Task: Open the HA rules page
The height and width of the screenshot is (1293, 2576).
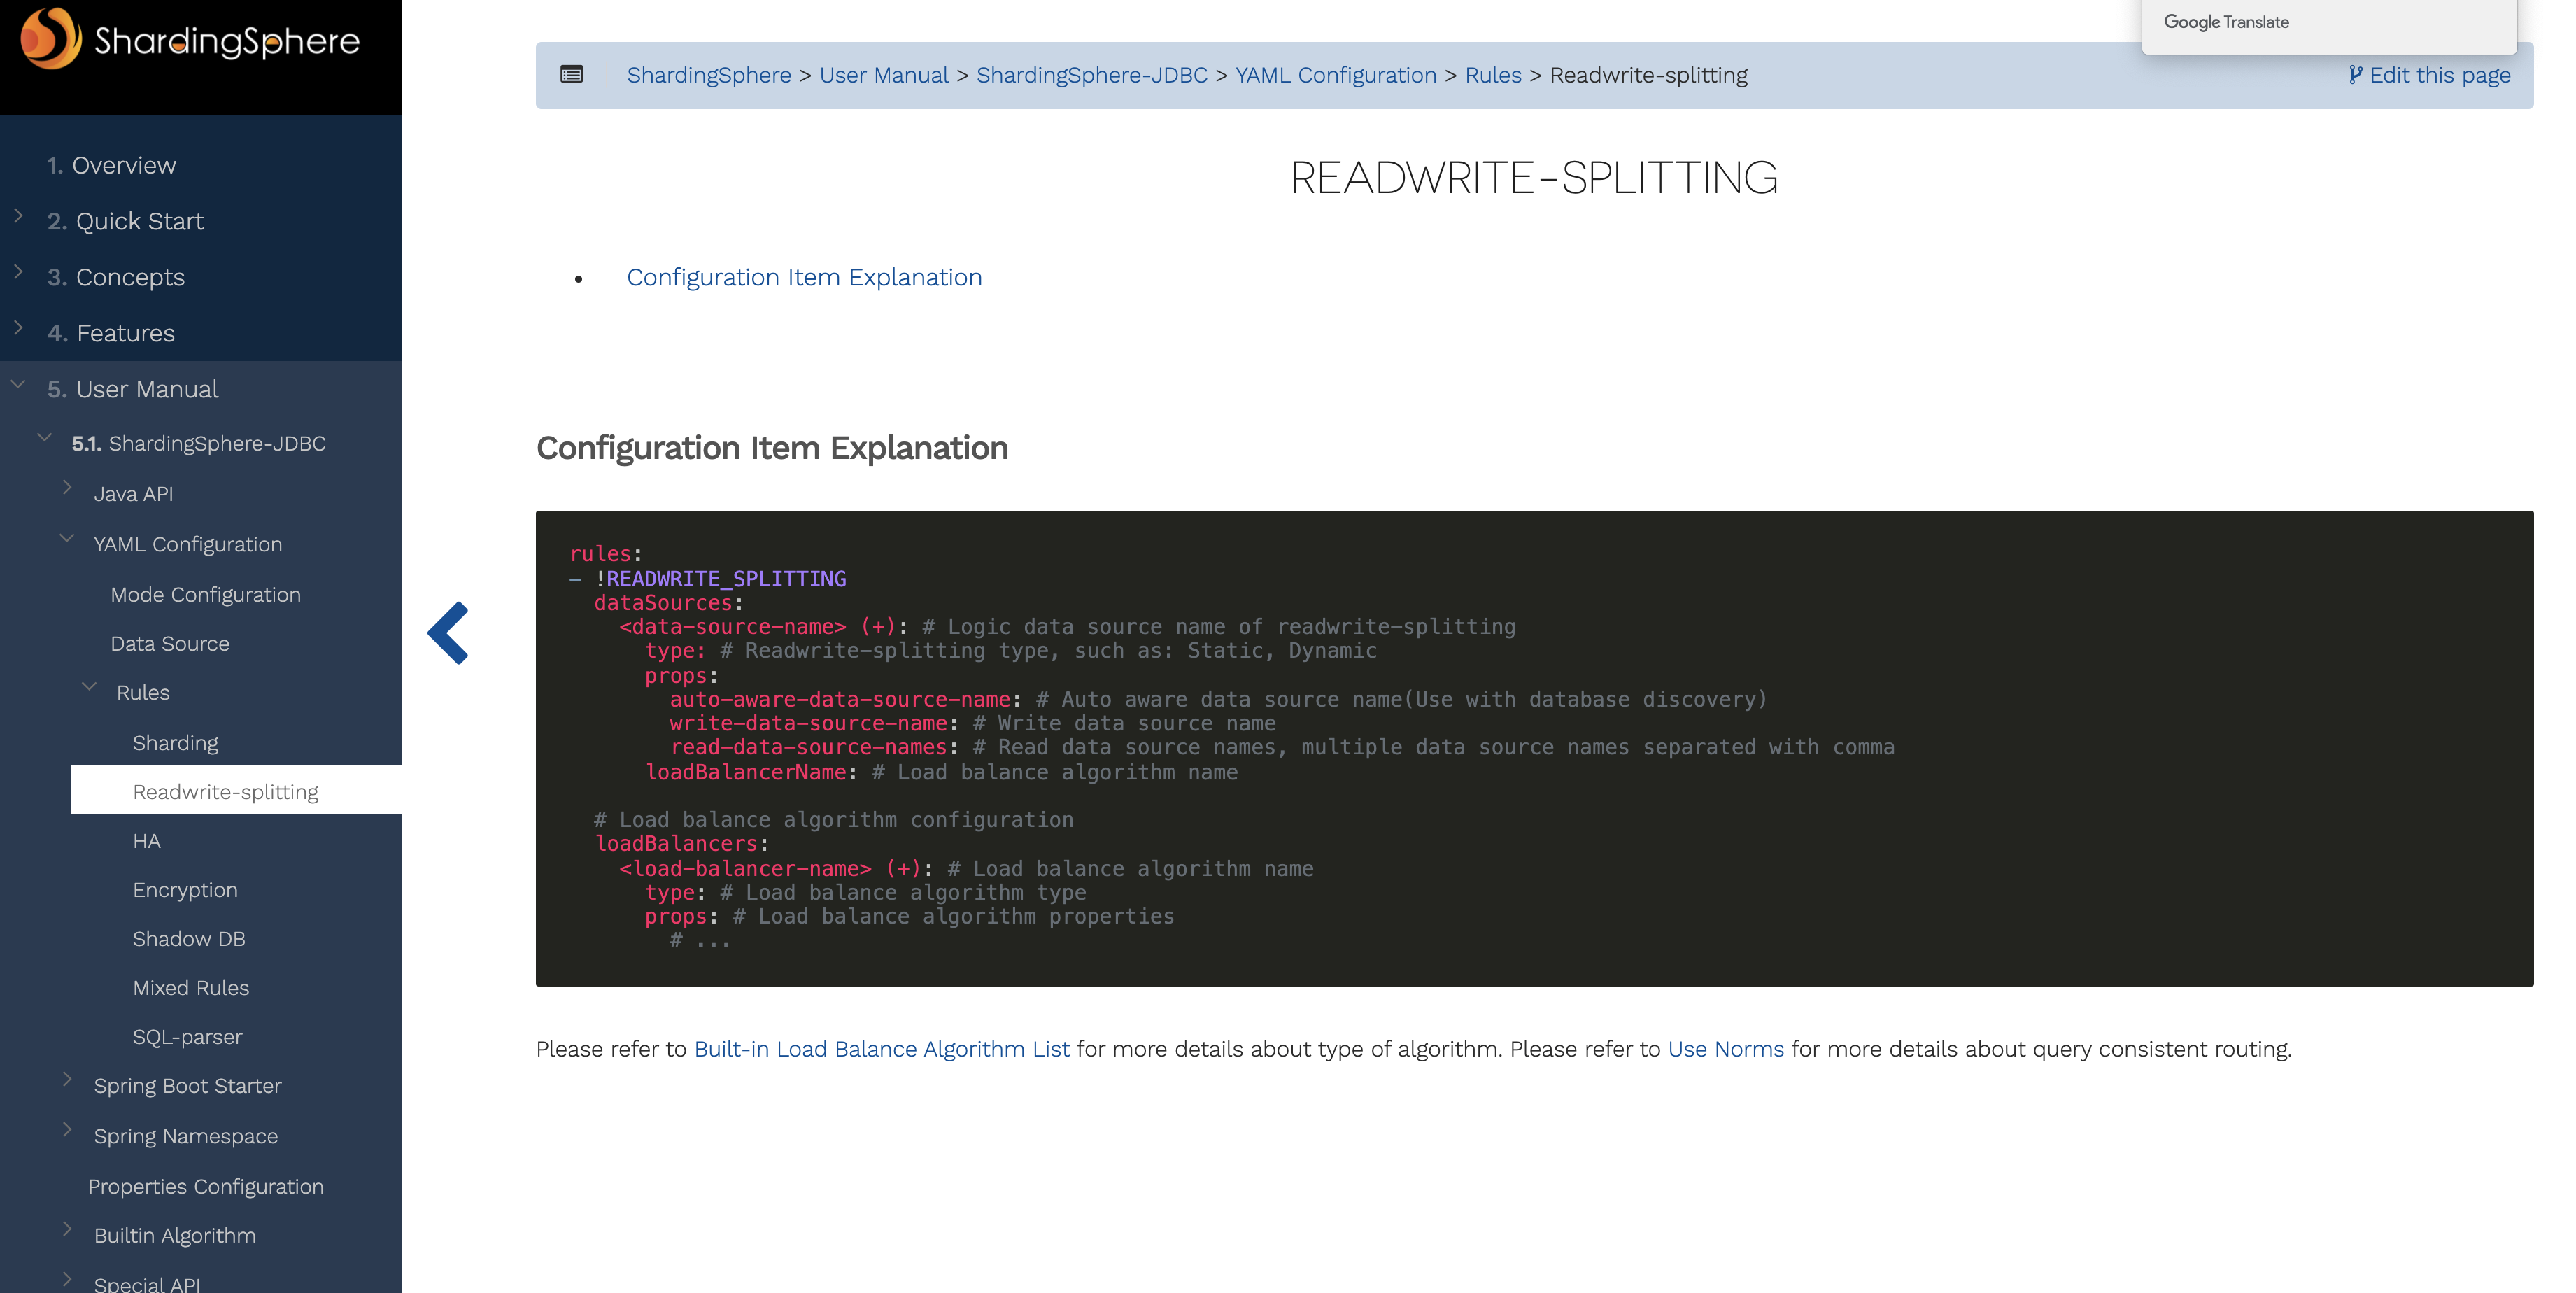Action: 146,841
